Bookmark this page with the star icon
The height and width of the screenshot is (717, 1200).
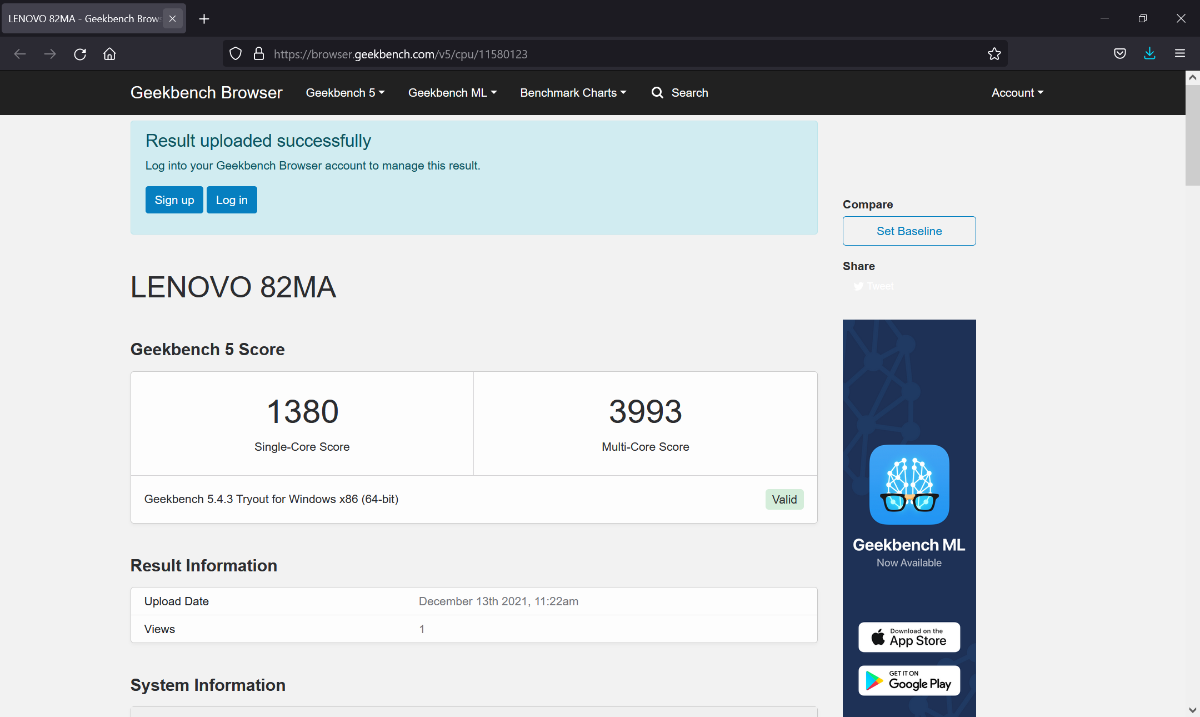click(994, 54)
